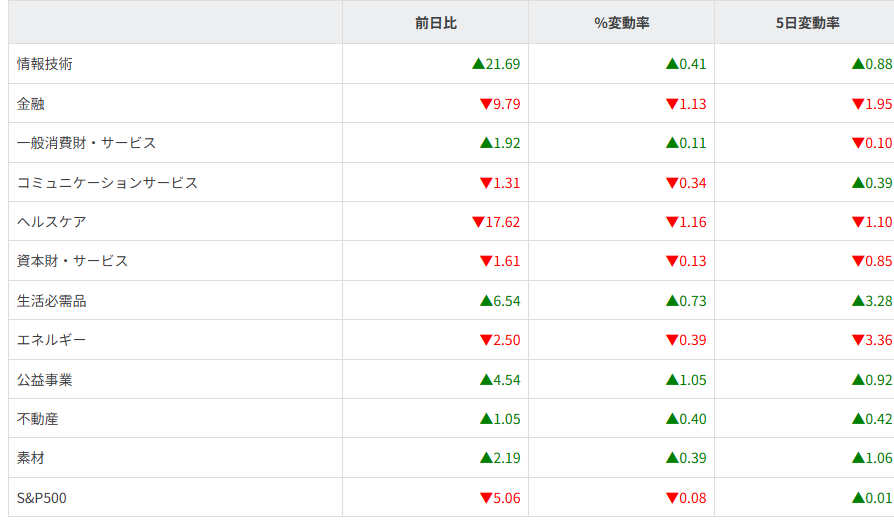Click the S&P500 index row label
Image resolution: width=894 pixels, height=532 pixels.
point(42,498)
